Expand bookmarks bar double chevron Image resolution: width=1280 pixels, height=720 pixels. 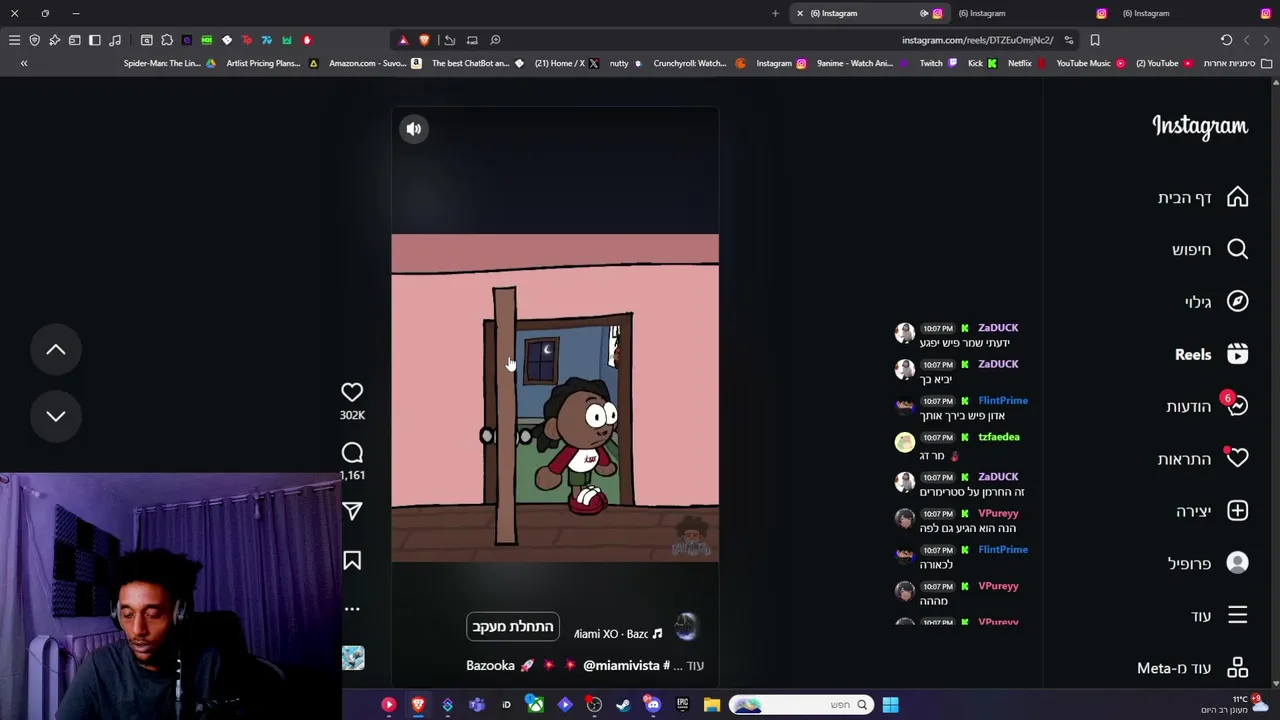(24, 63)
